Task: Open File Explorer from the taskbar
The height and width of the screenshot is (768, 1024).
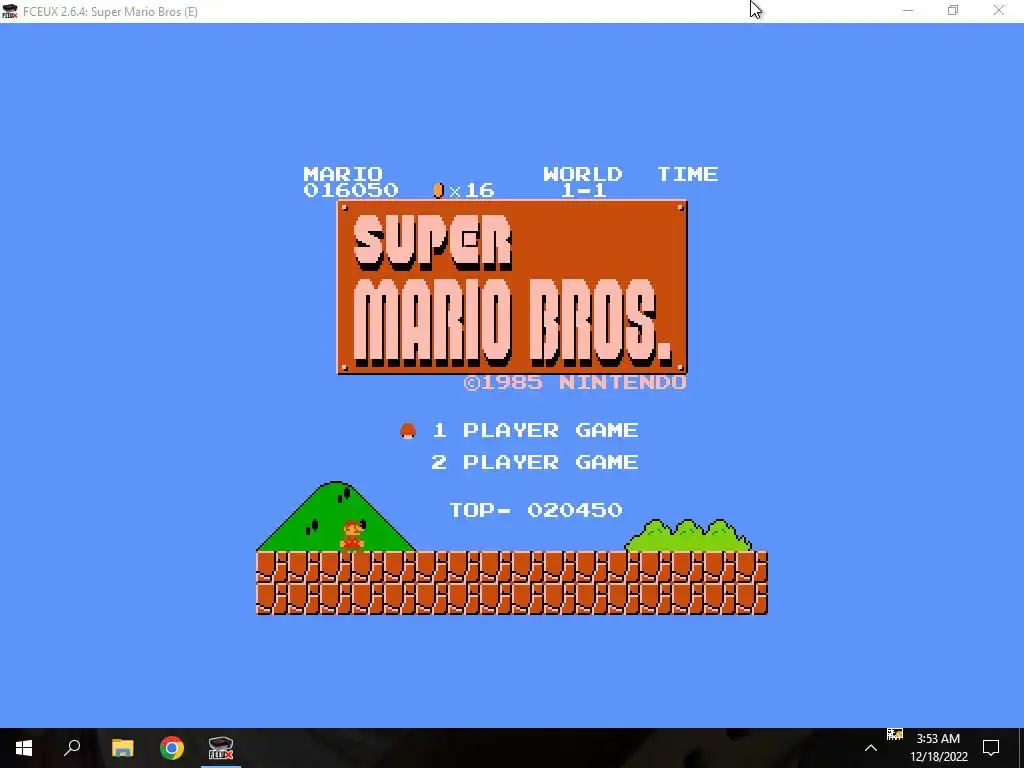Action: click(122, 748)
